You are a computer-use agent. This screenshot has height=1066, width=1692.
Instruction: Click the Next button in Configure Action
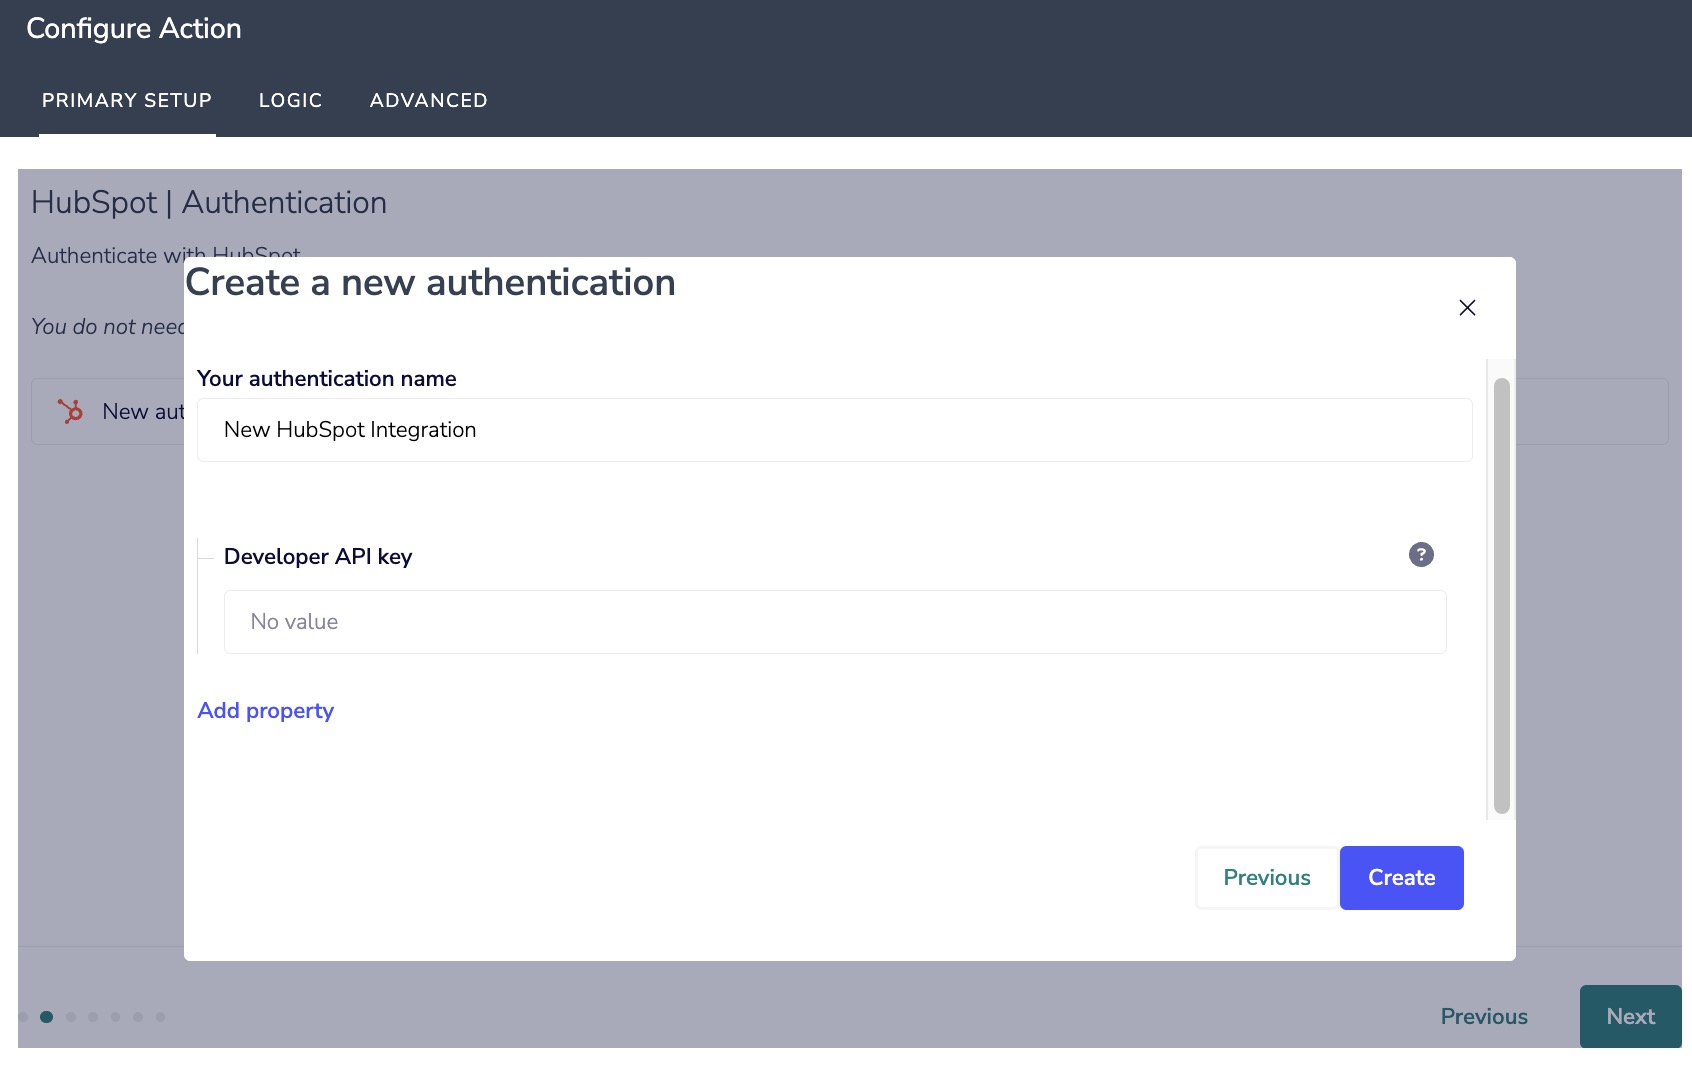[1631, 1017]
